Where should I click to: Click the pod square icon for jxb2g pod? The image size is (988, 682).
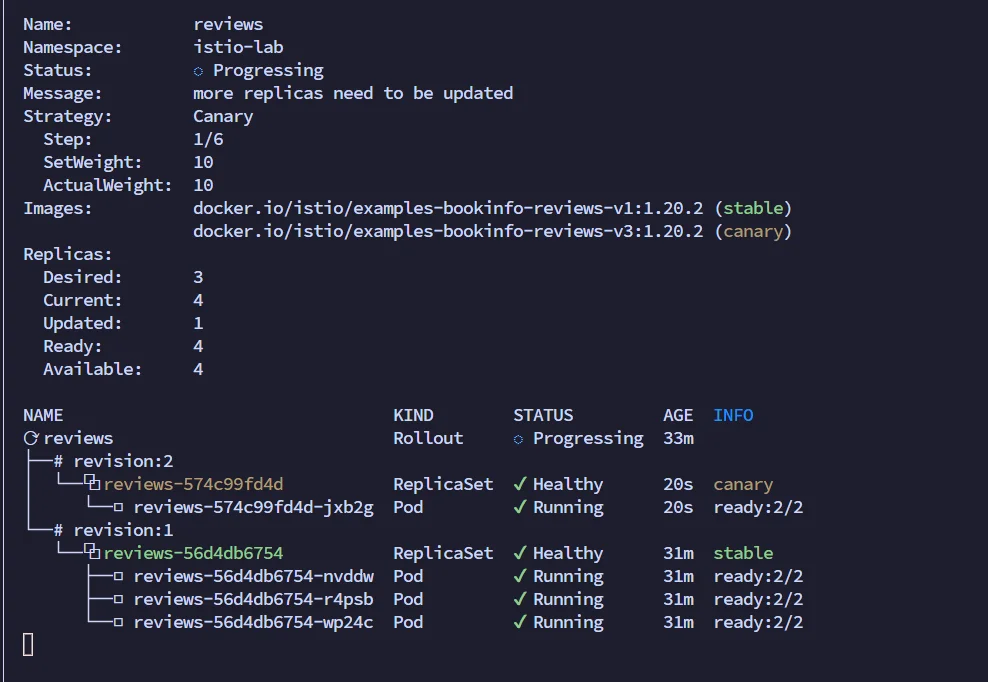tap(118, 507)
